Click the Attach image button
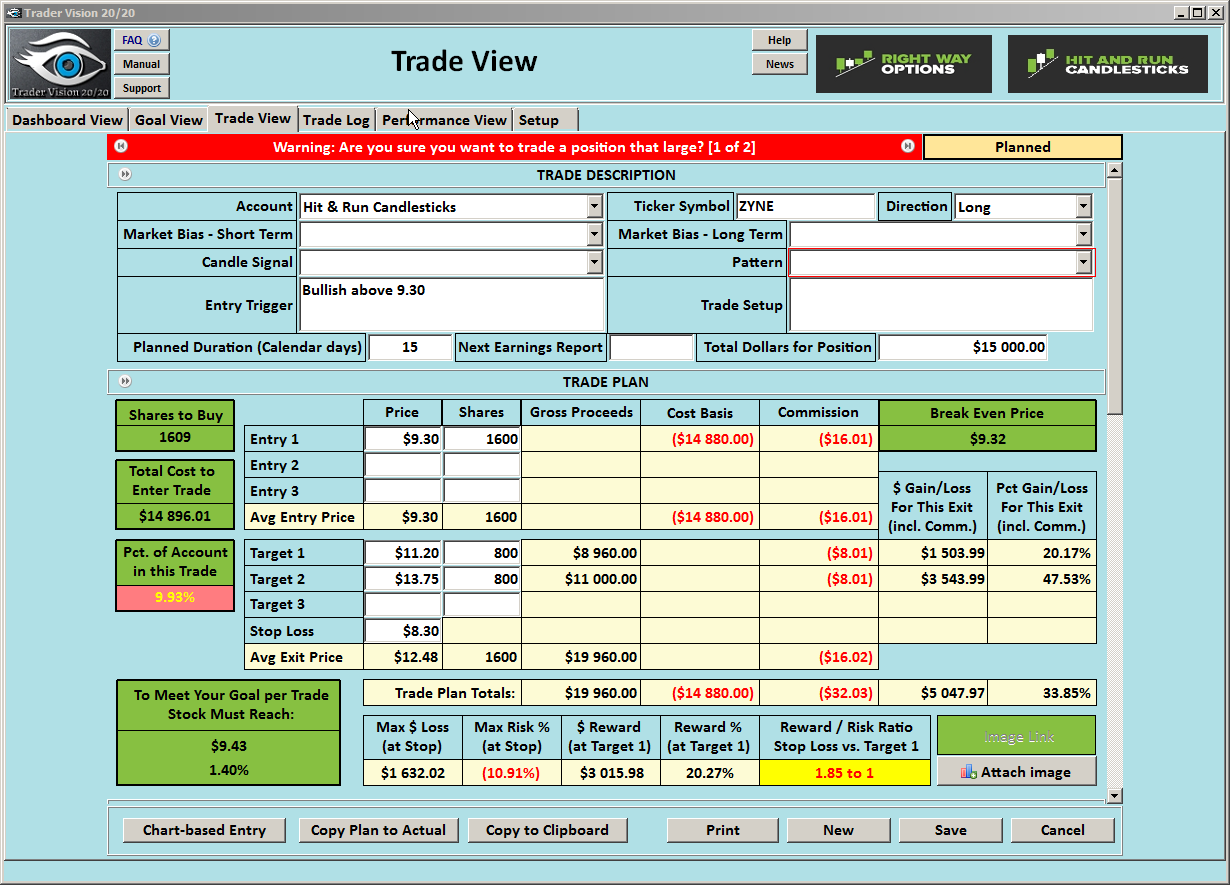The image size is (1230, 885). coord(1016,772)
